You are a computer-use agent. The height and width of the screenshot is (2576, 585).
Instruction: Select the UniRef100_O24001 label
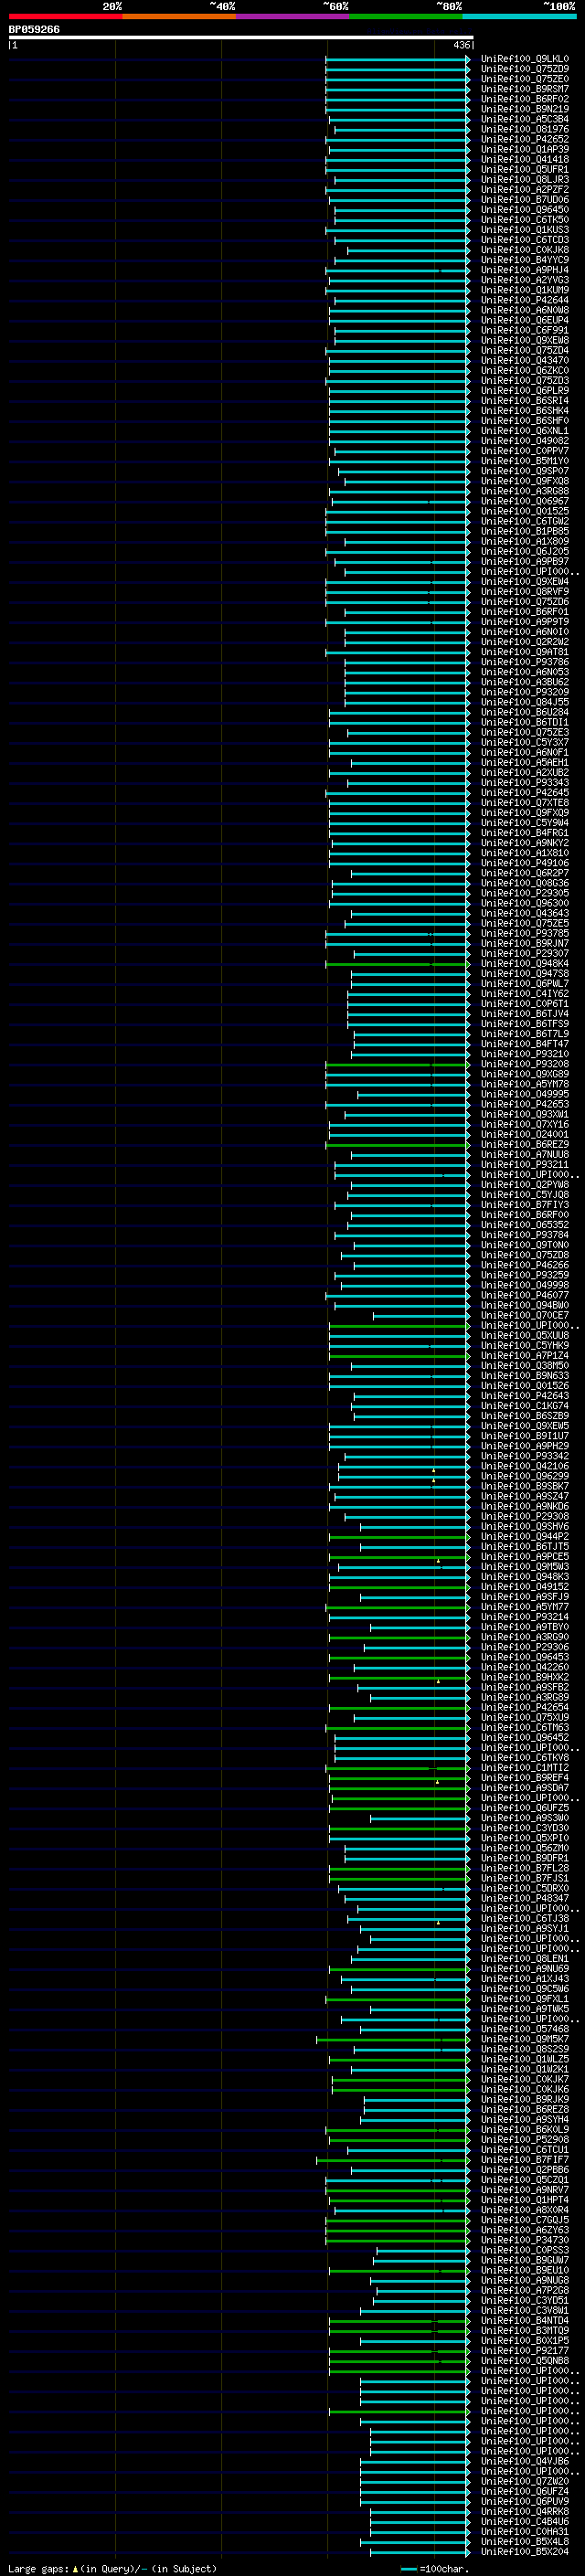525,1134
